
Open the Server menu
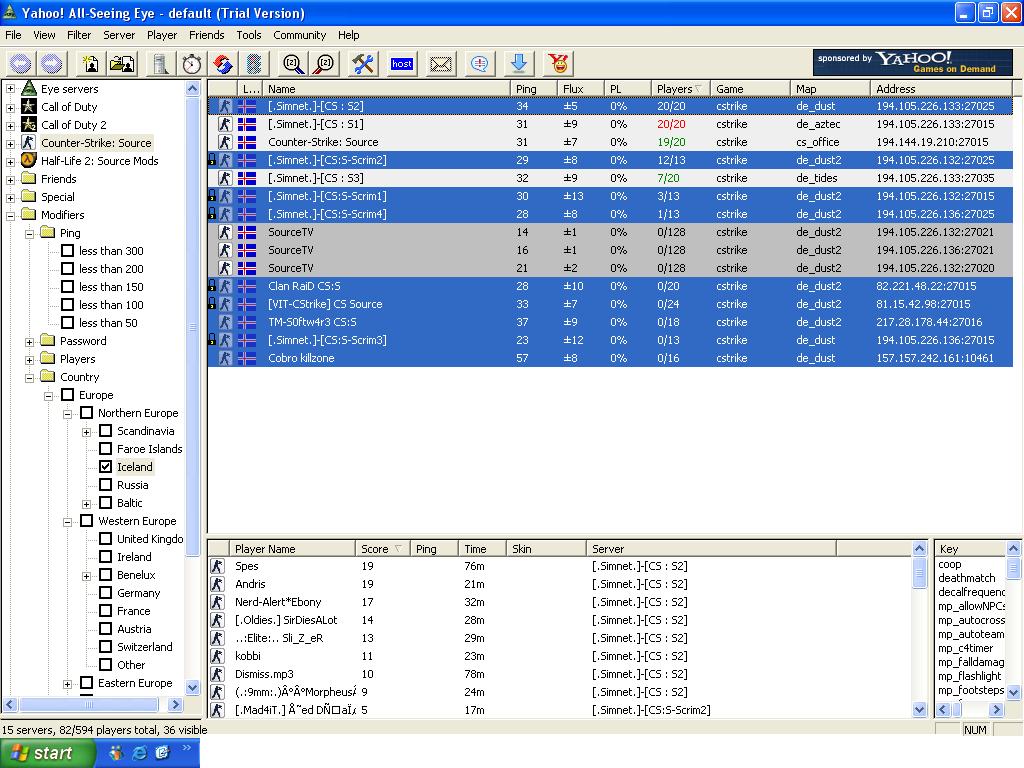pyautogui.click(x=119, y=35)
